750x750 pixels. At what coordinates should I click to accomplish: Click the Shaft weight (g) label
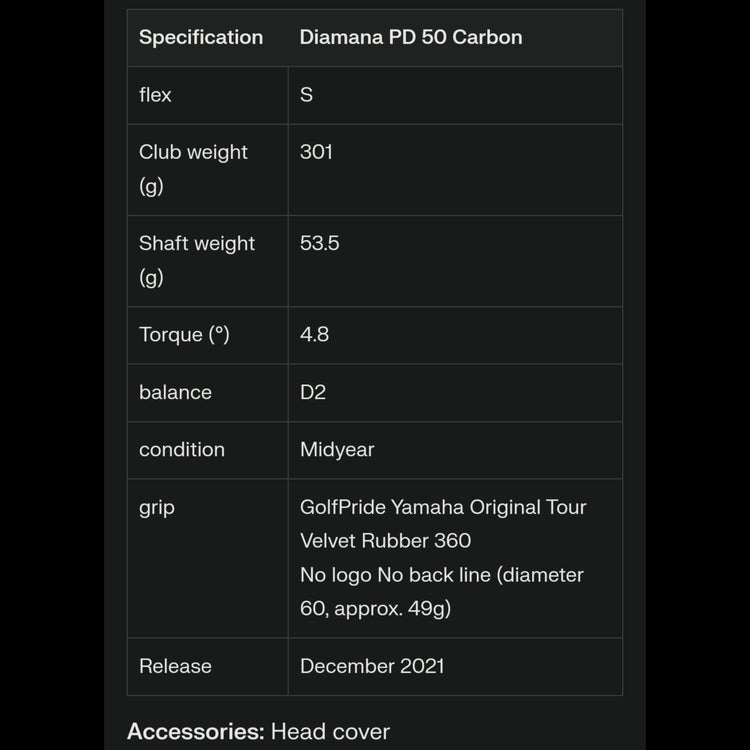pyautogui.click(x=197, y=259)
